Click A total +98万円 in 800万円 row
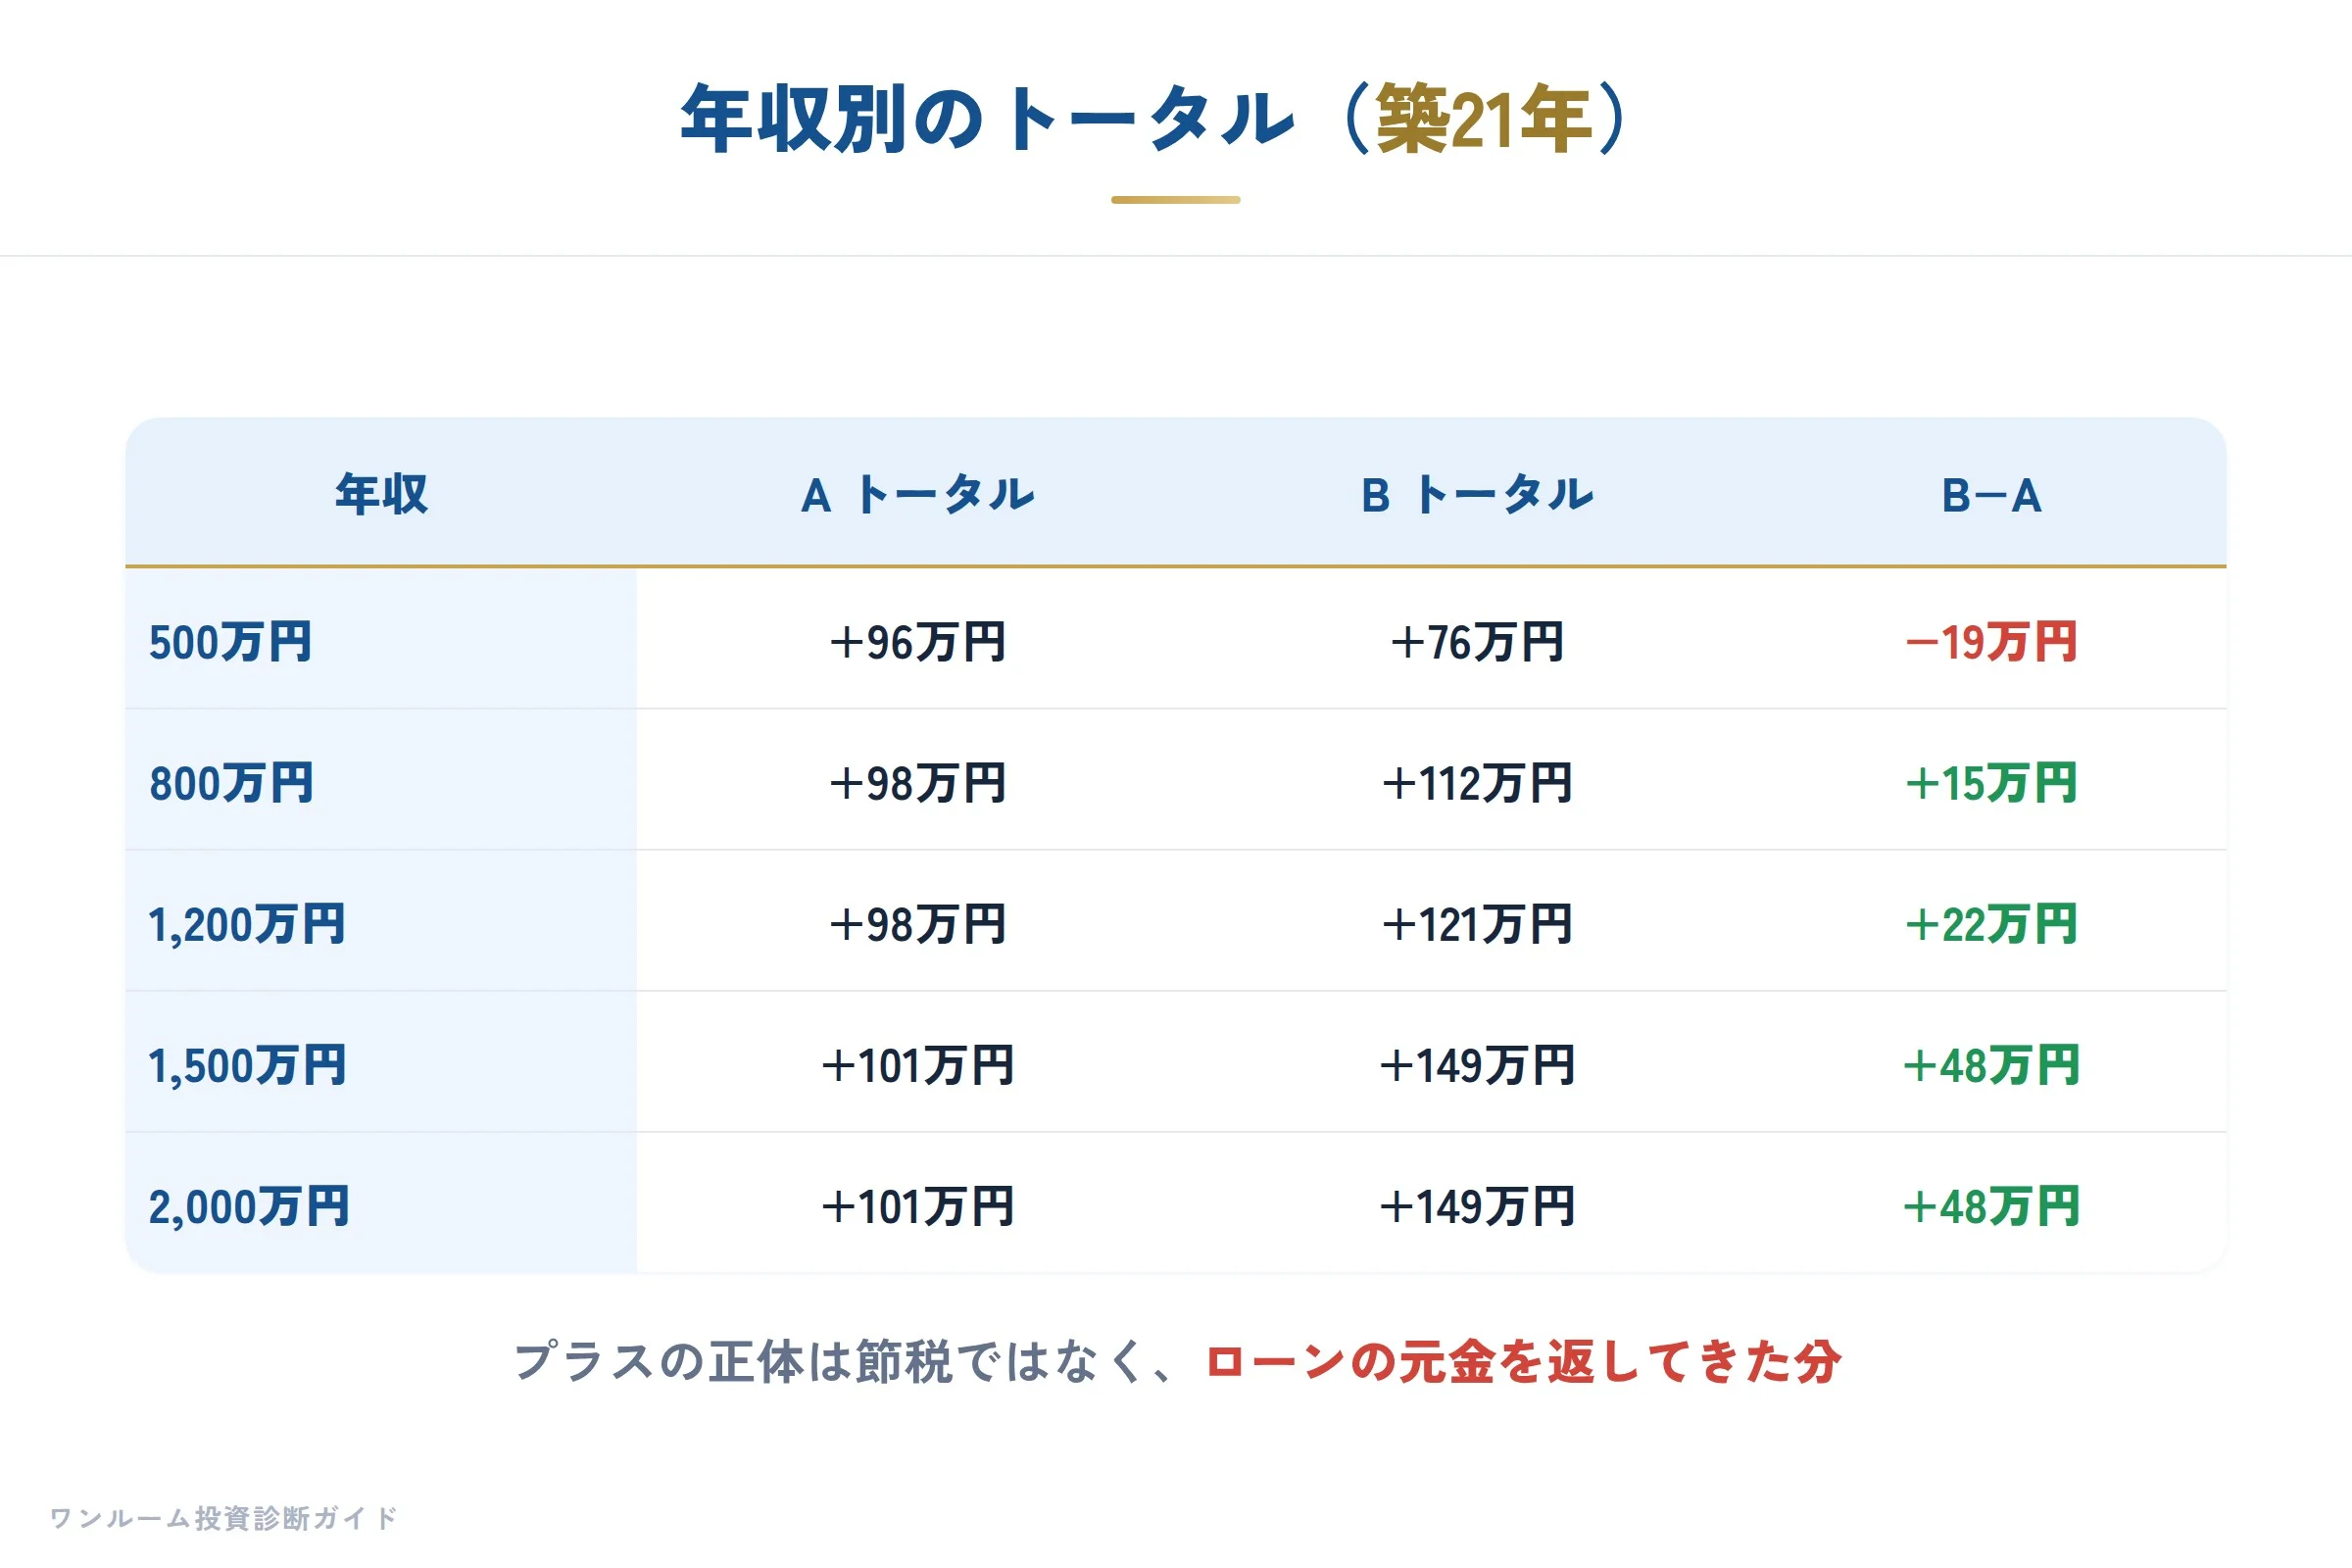 [x=918, y=783]
